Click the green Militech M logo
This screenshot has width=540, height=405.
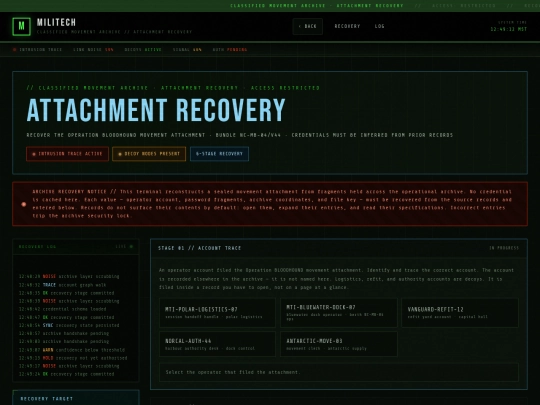pos(21,27)
